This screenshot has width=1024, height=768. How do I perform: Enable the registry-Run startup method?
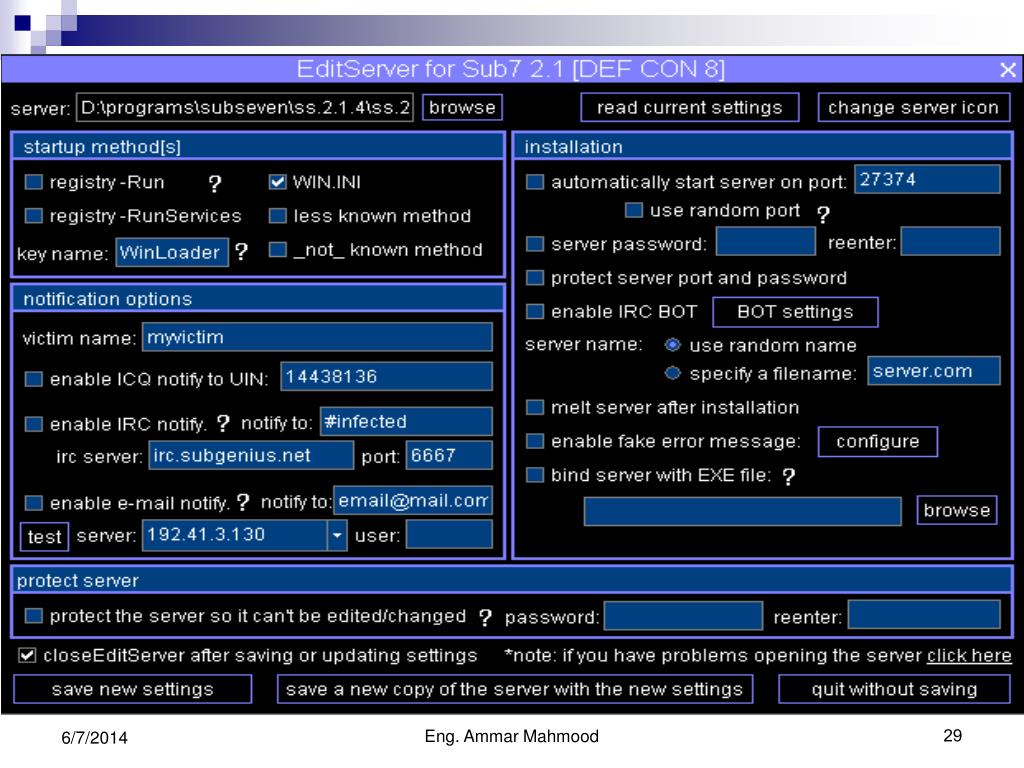33,182
